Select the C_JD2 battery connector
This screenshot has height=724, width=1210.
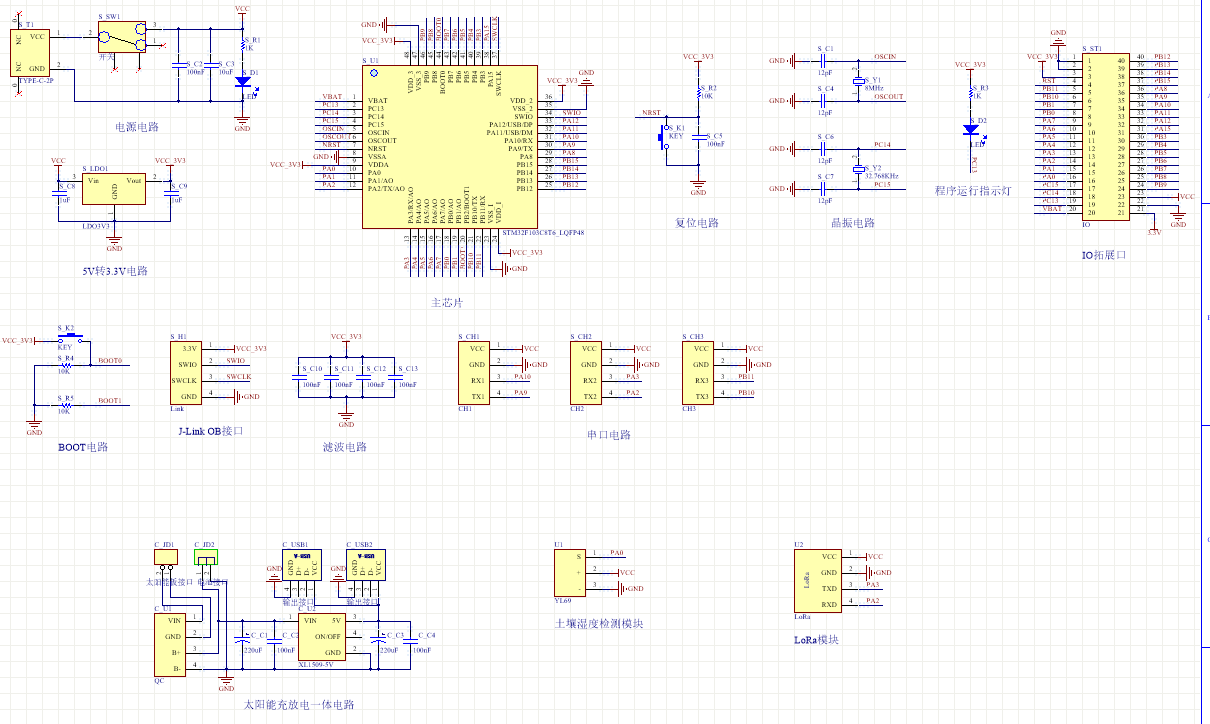tap(206, 557)
